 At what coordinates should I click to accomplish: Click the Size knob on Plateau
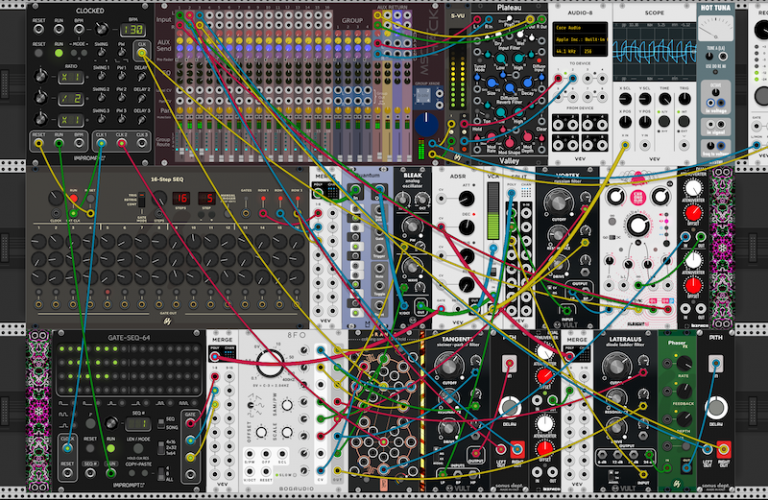click(492, 83)
